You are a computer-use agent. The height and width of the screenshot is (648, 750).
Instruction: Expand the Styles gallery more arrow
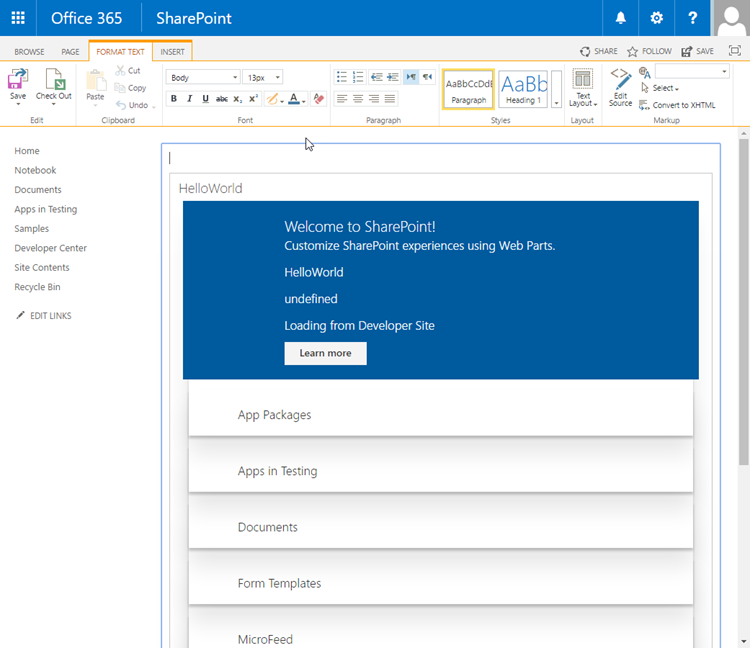[556, 89]
